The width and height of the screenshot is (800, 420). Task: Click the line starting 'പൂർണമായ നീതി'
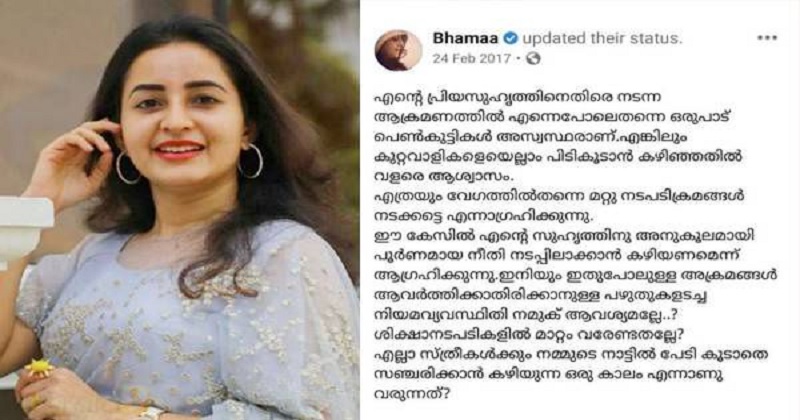tap(553, 256)
